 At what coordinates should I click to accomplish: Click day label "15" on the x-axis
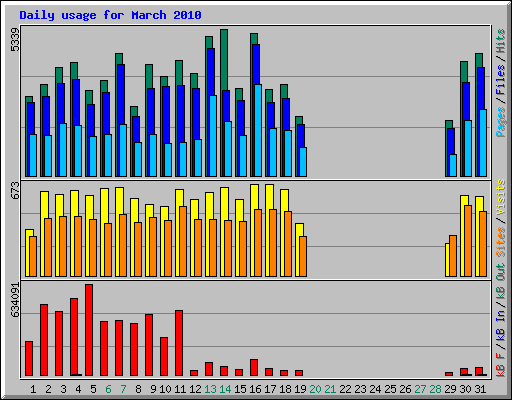coord(240,389)
